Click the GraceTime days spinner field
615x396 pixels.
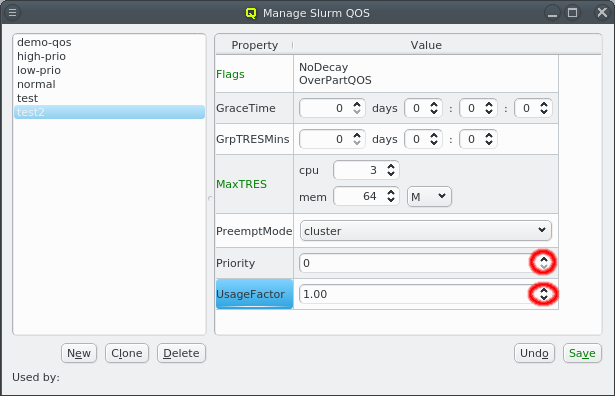(x=332, y=108)
